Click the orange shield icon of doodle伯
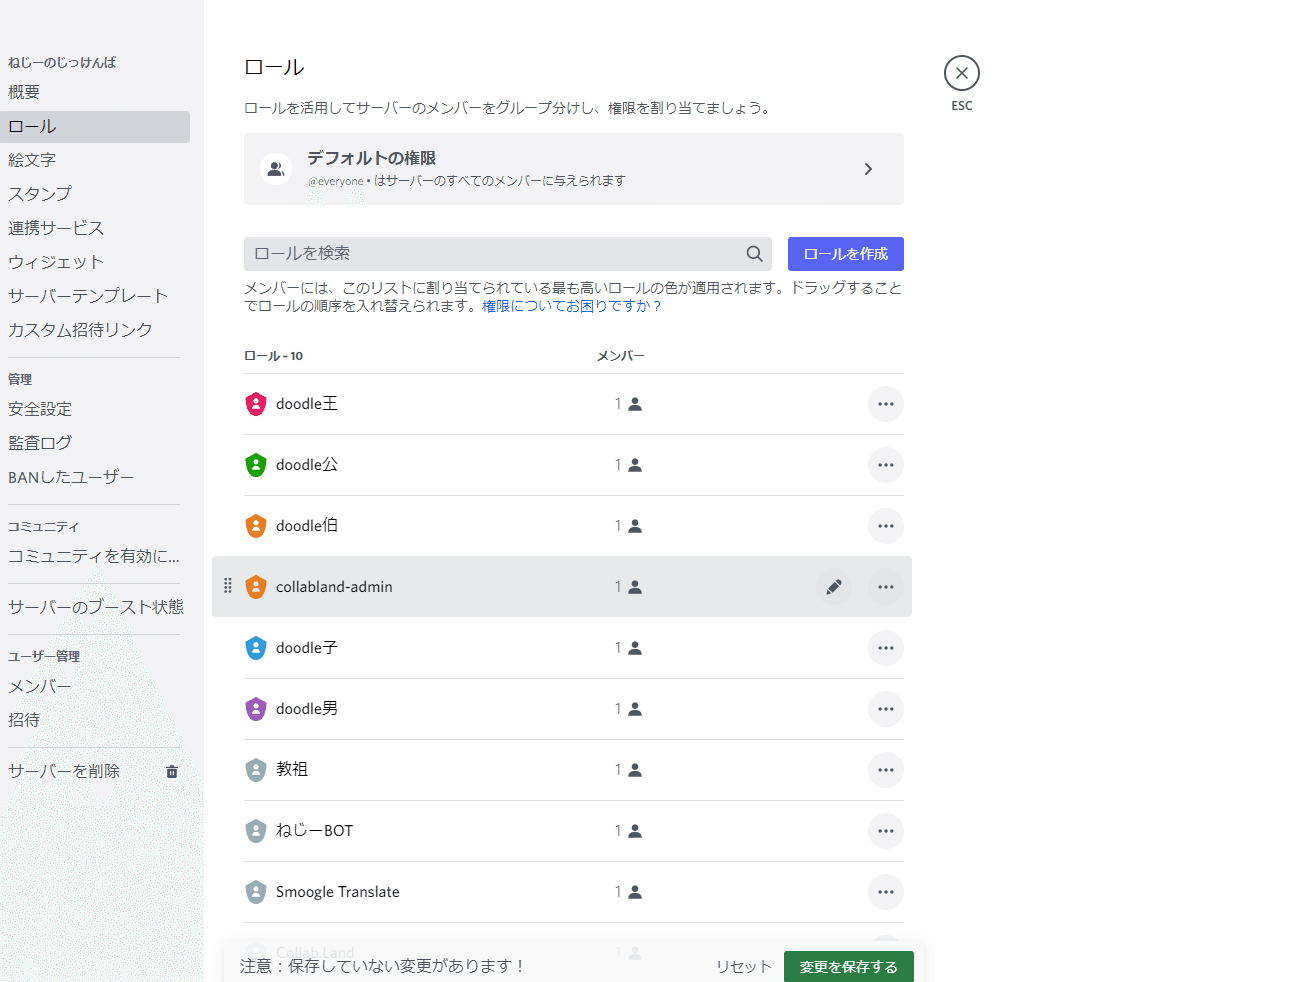 click(x=256, y=526)
